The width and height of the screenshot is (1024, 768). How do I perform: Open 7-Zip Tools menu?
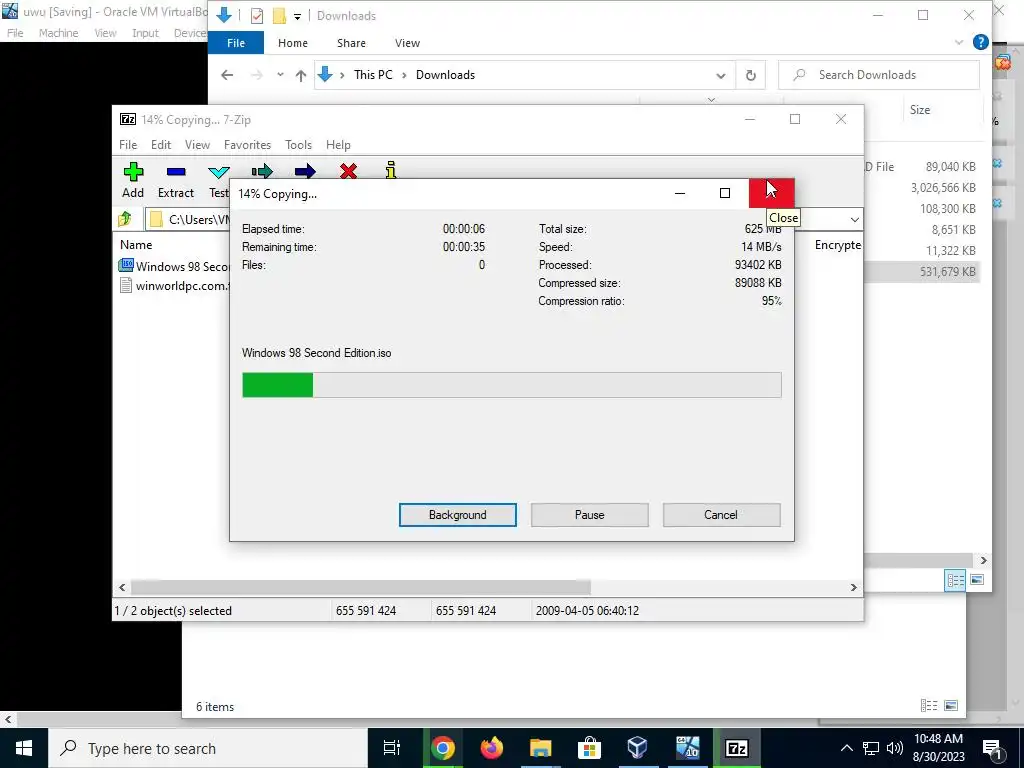(x=298, y=145)
